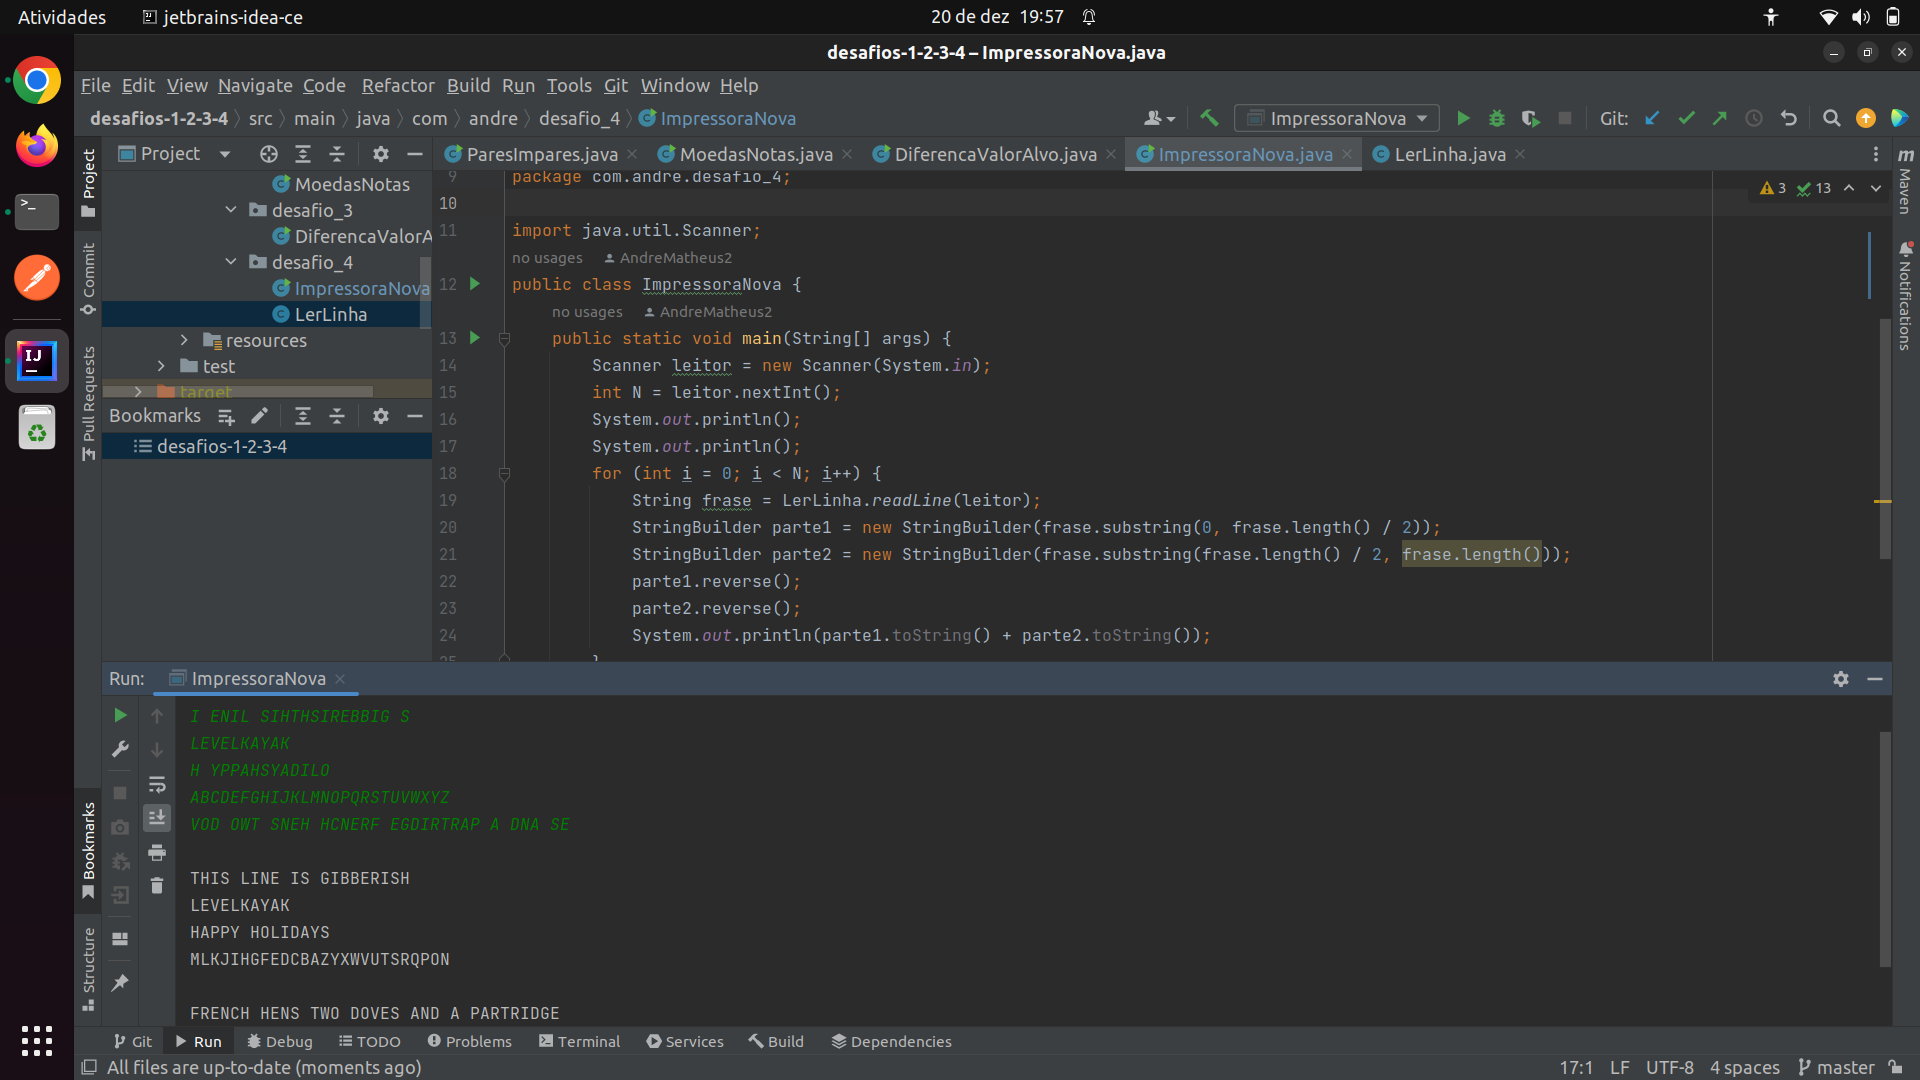Toggle soft-wrap in the Run console
The image size is (1920, 1080).
coord(157,785)
